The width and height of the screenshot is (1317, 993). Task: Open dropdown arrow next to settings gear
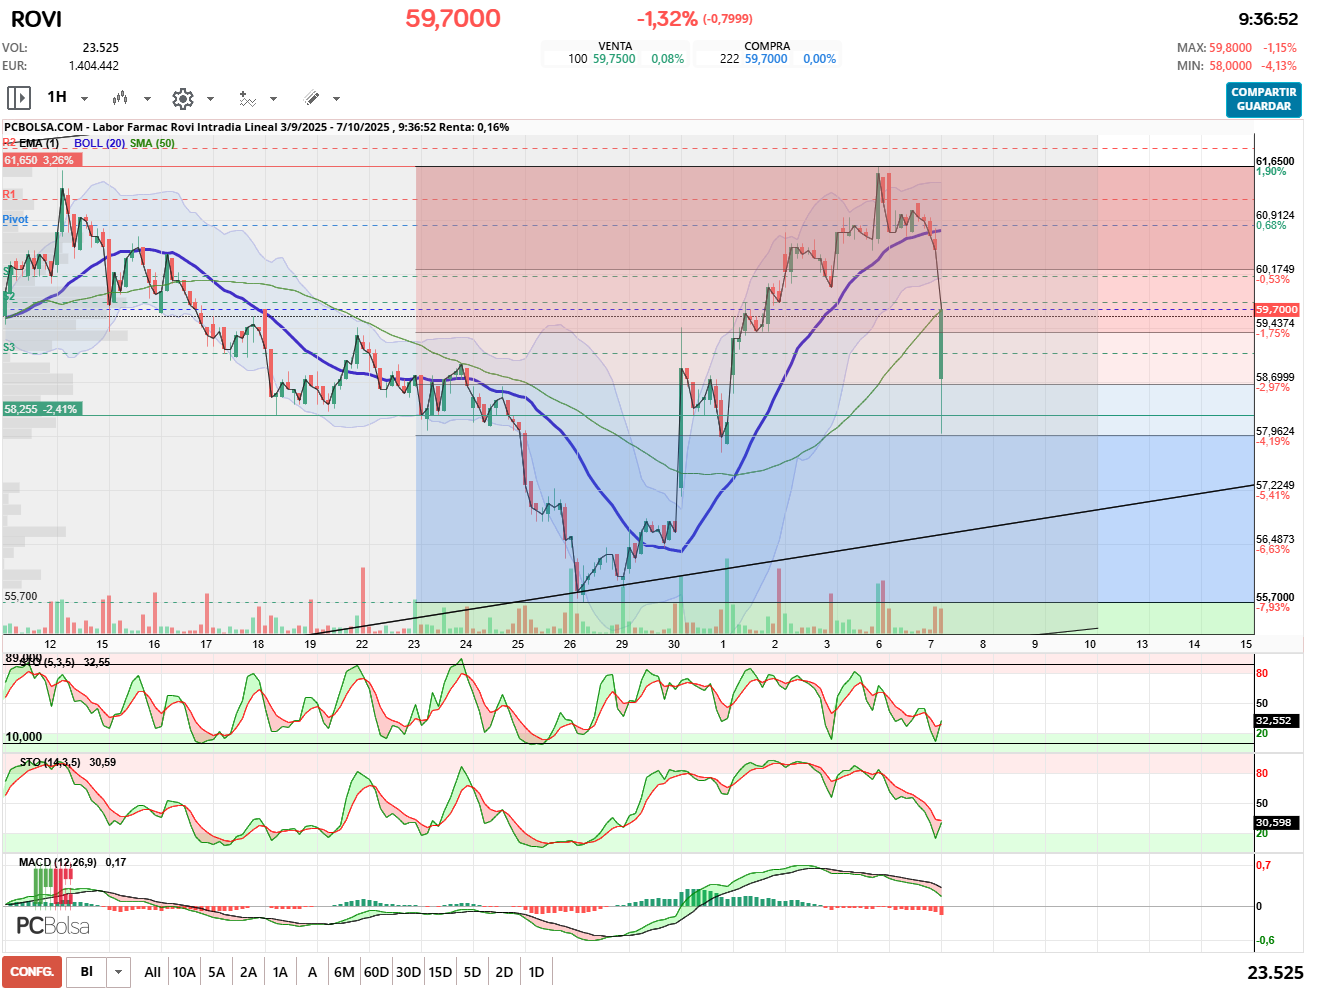click(210, 99)
